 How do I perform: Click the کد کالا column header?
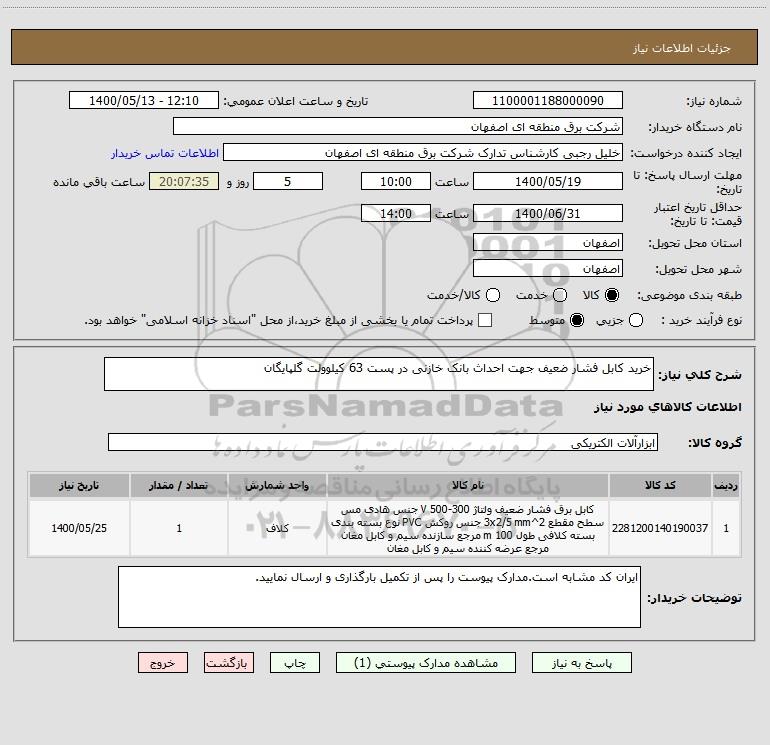coord(660,485)
